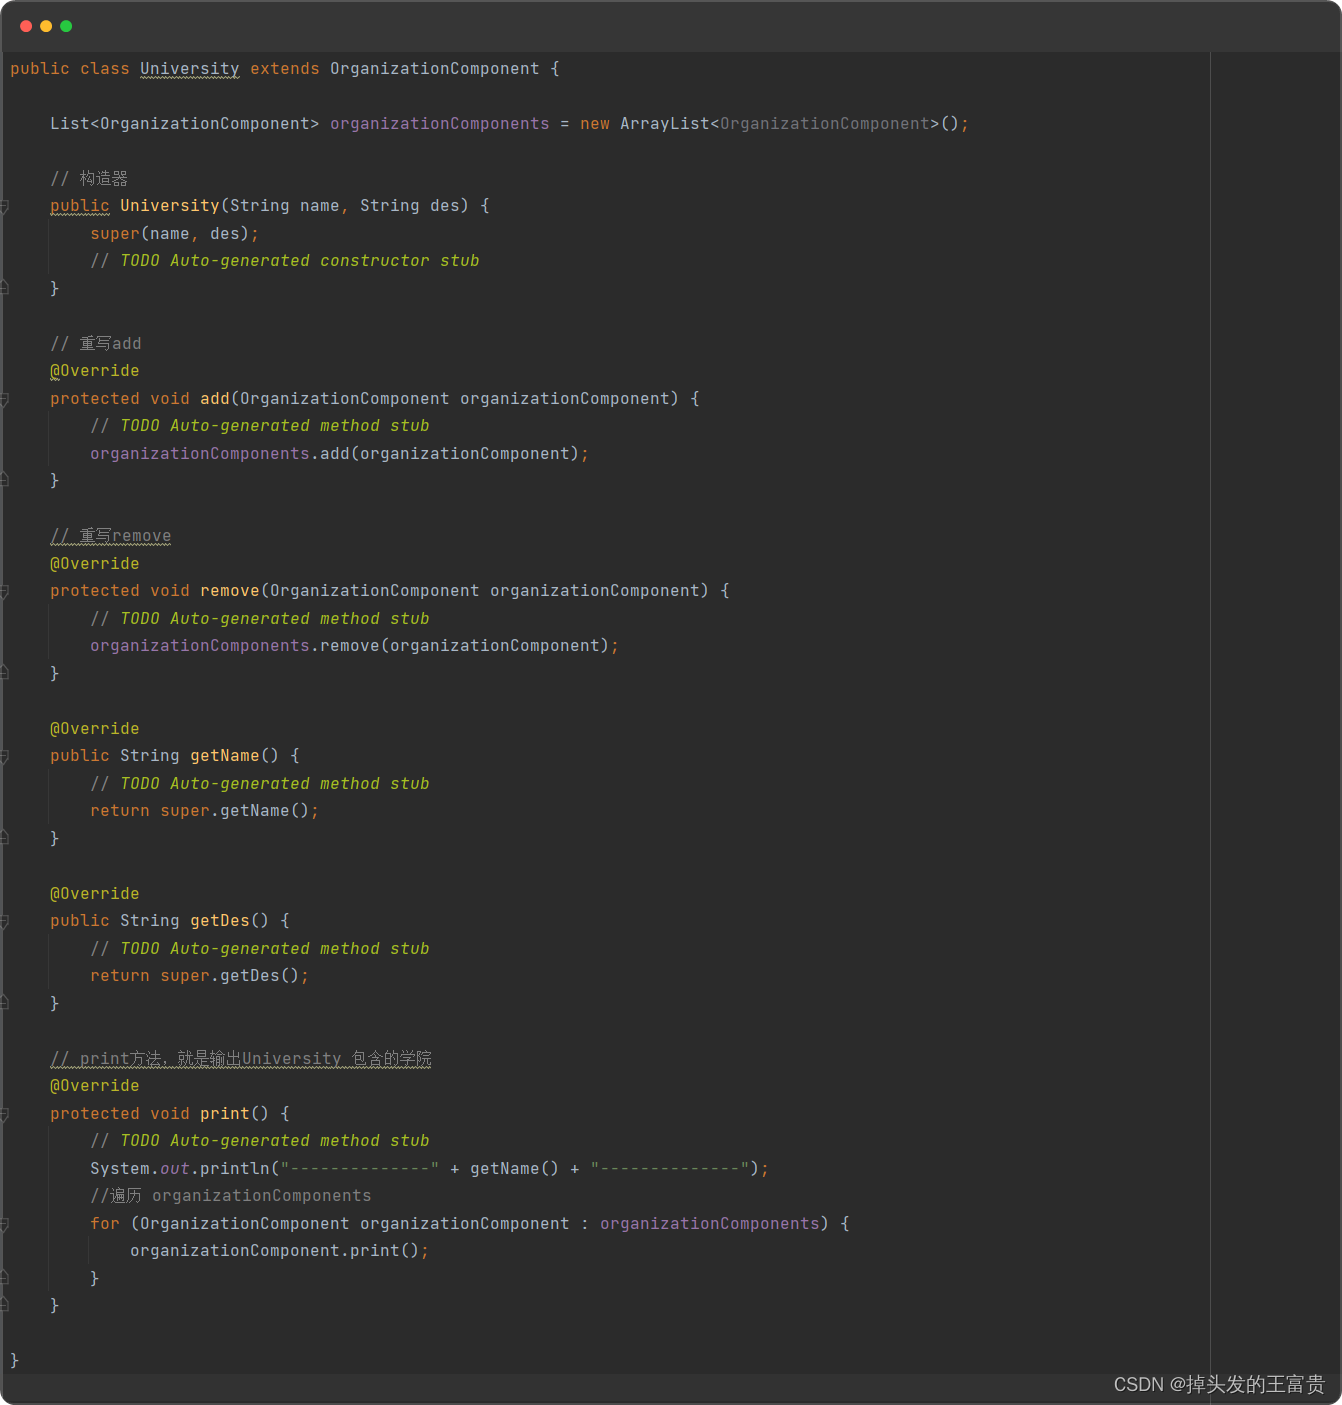Click System.out.println statement
Image resolution: width=1342 pixels, height=1405 pixels.
429,1169
